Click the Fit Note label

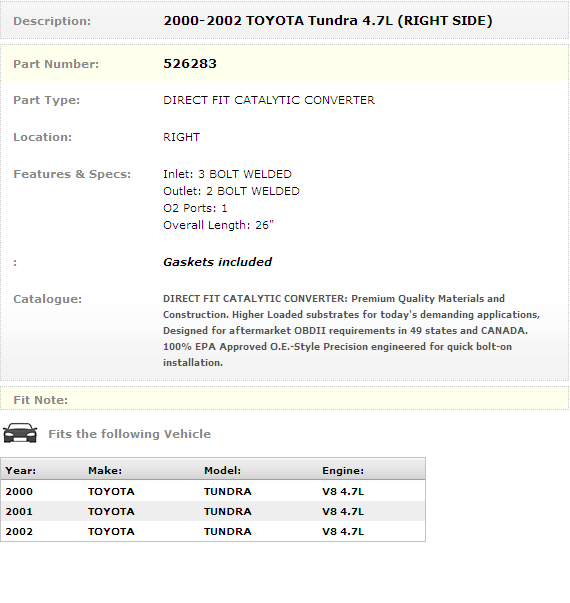point(41,400)
